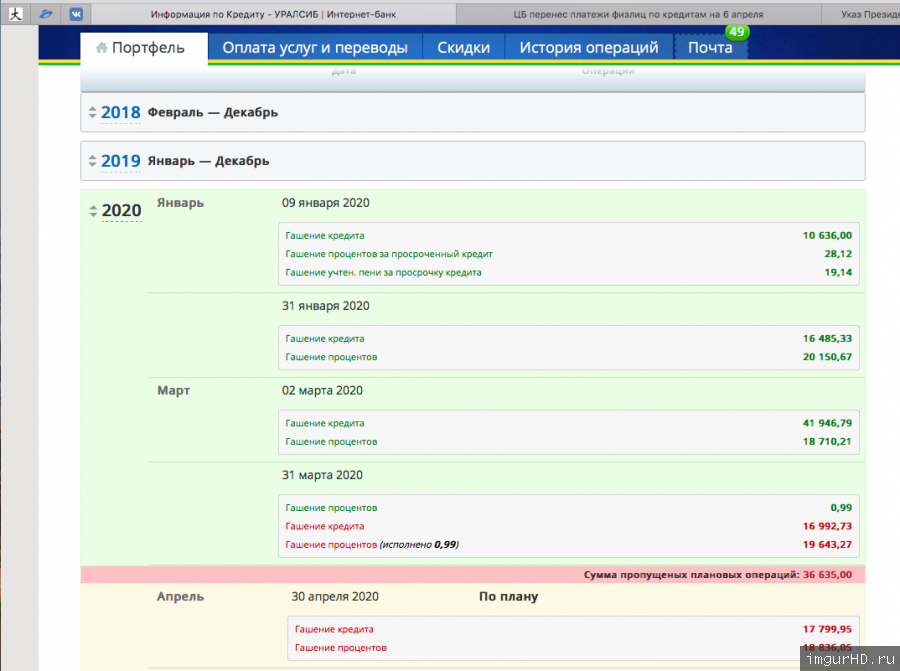Click date 02 марта 2020
The height and width of the screenshot is (671, 900).
pyautogui.click(x=322, y=391)
